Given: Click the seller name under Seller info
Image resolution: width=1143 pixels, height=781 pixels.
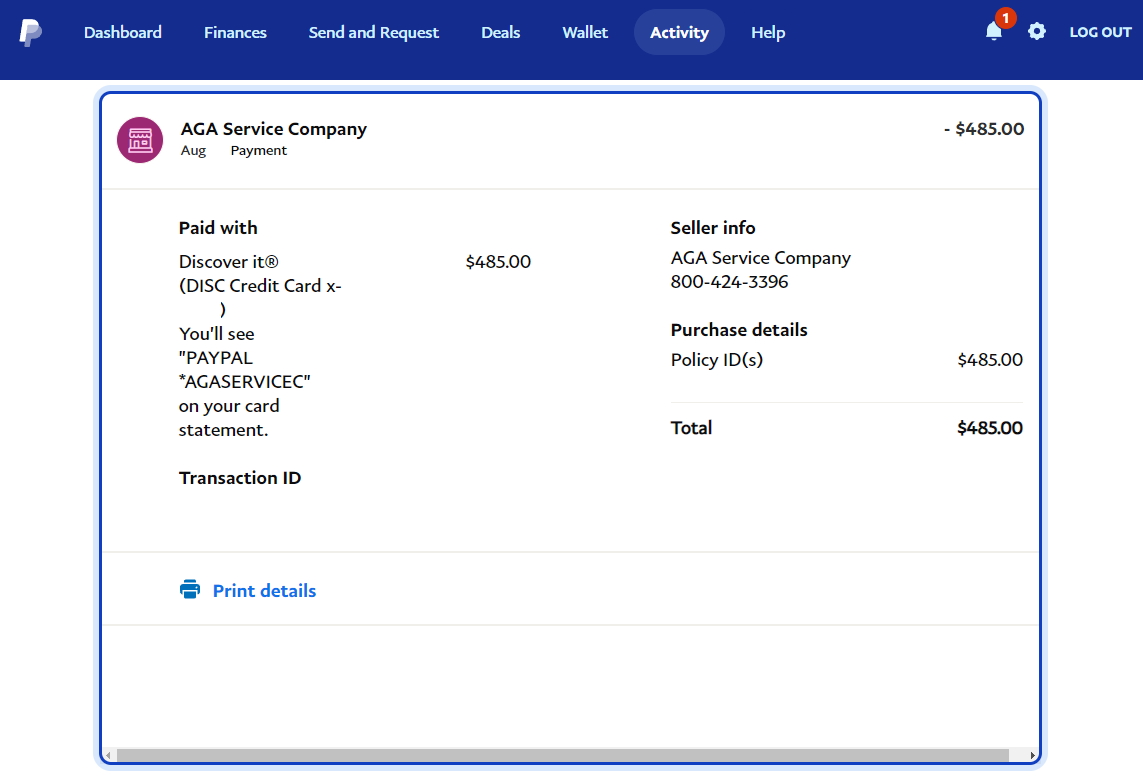Looking at the screenshot, I should click(760, 258).
